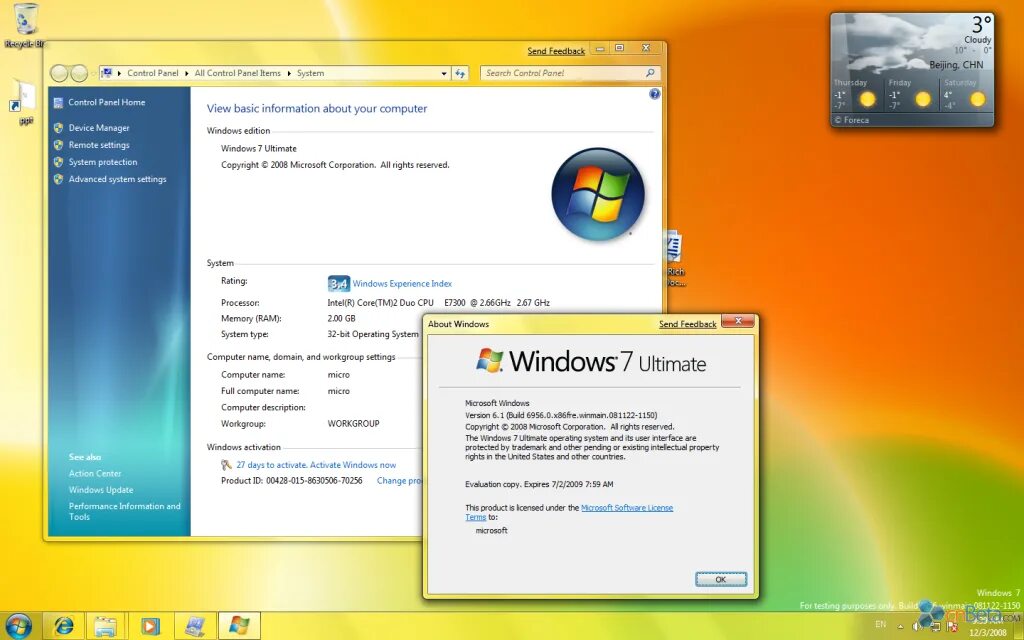This screenshot has width=1024, height=640.
Task: Open Windows Explorer from the taskbar
Action: point(105,626)
